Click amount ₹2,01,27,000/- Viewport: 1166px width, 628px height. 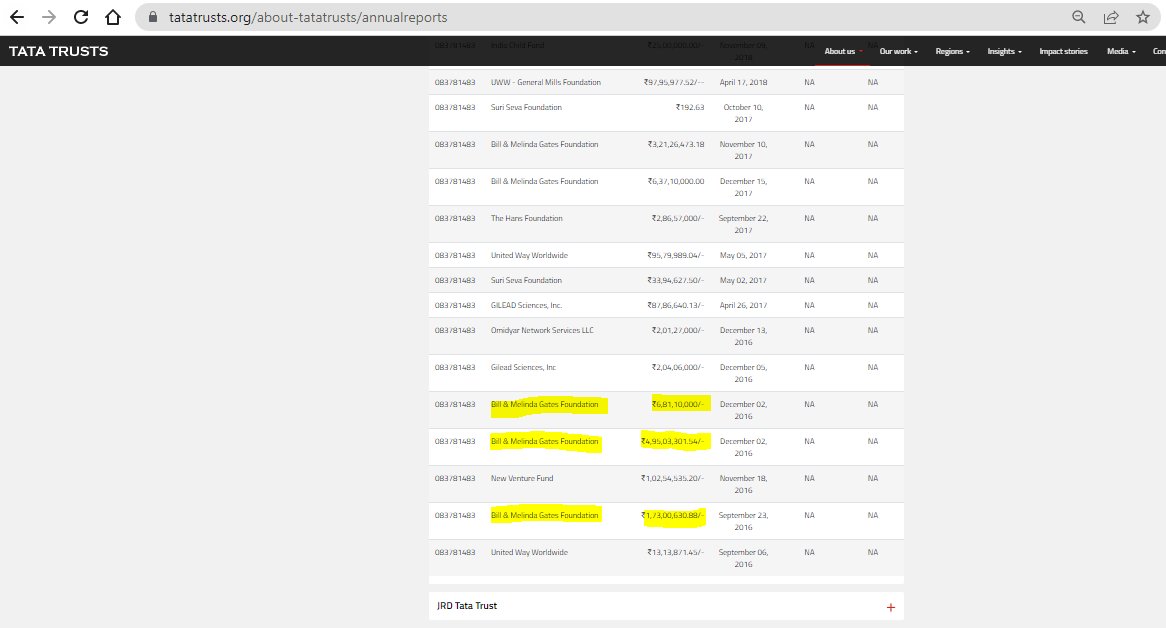tap(677, 331)
